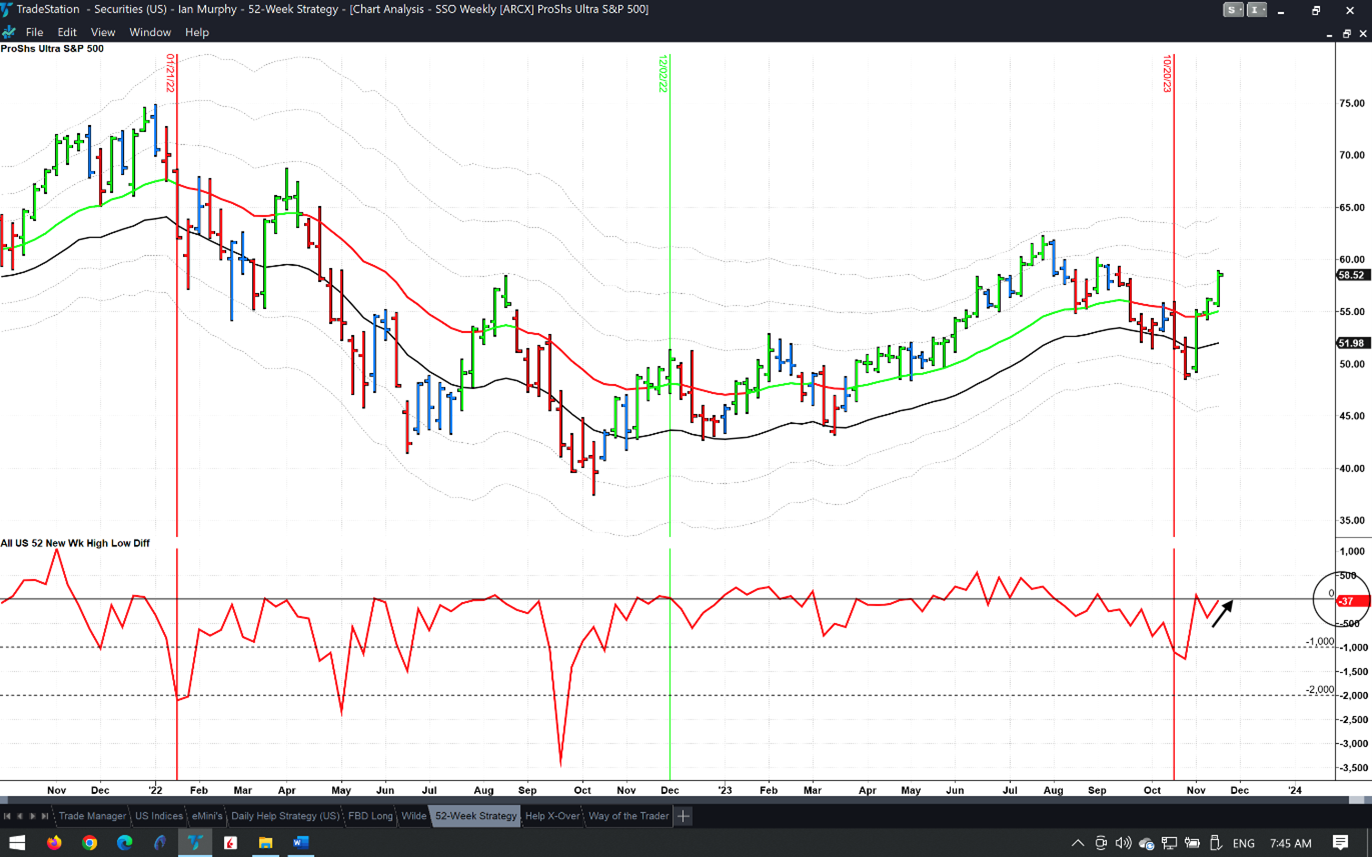Jump to last workspace tab arrow
The width and height of the screenshot is (1372, 857).
coord(45,816)
